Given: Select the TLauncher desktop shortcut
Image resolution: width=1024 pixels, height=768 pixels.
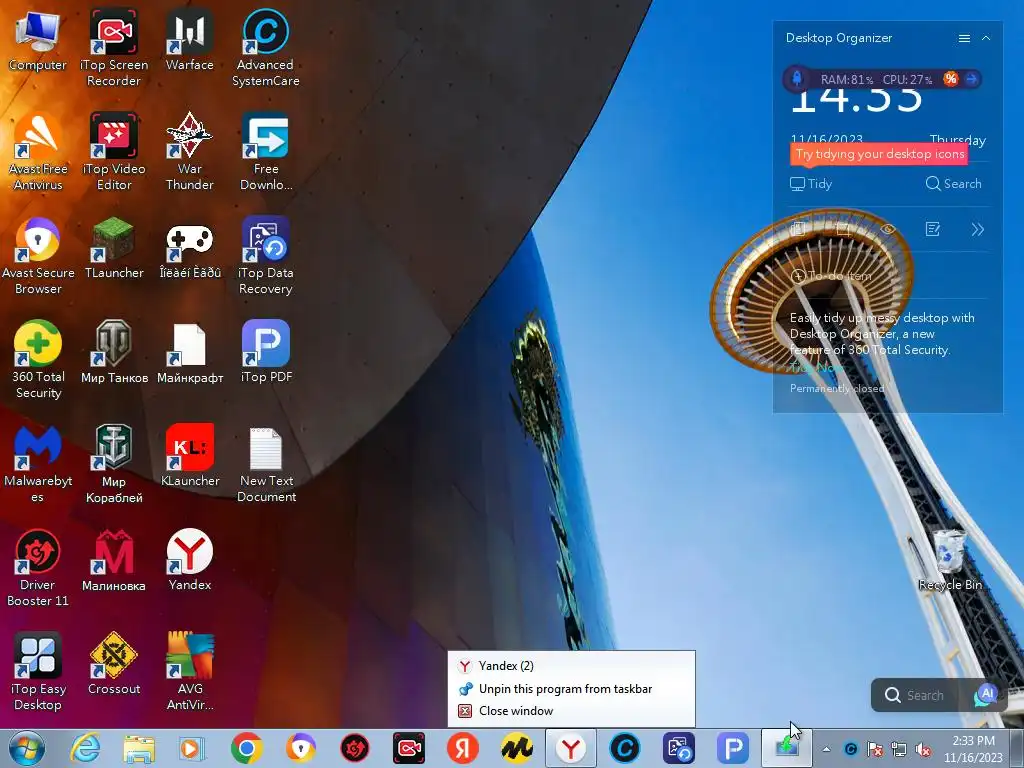Looking at the screenshot, I should click(x=114, y=248).
